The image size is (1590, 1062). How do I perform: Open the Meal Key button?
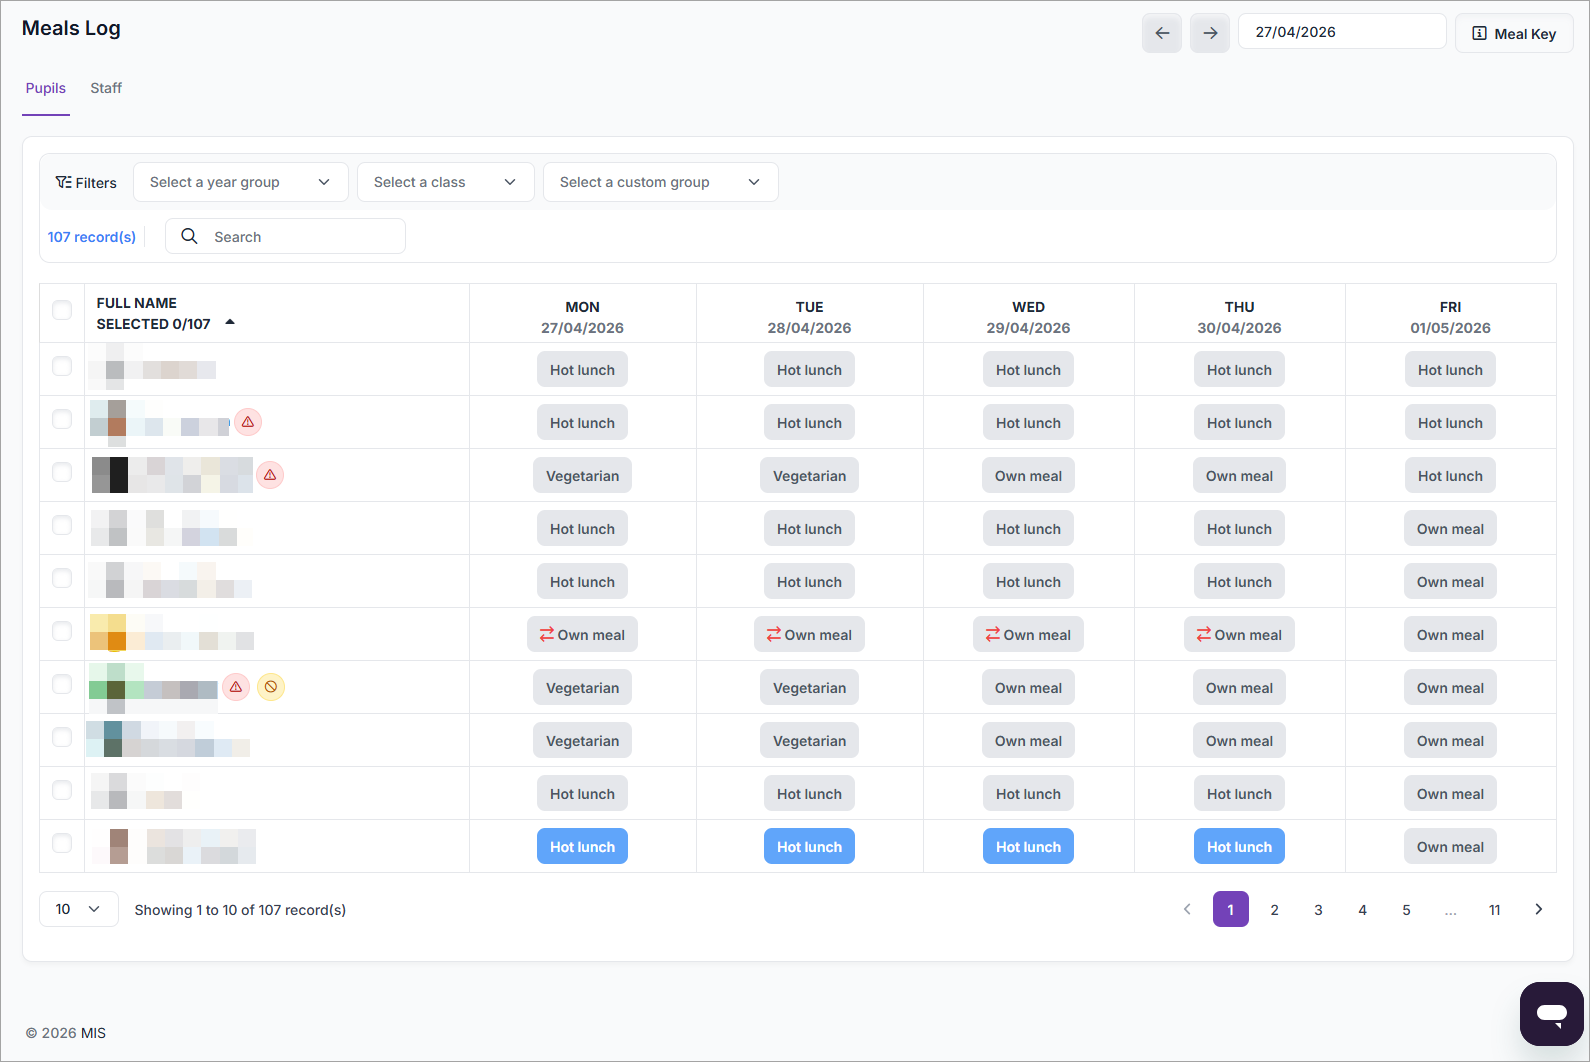pos(1513,33)
